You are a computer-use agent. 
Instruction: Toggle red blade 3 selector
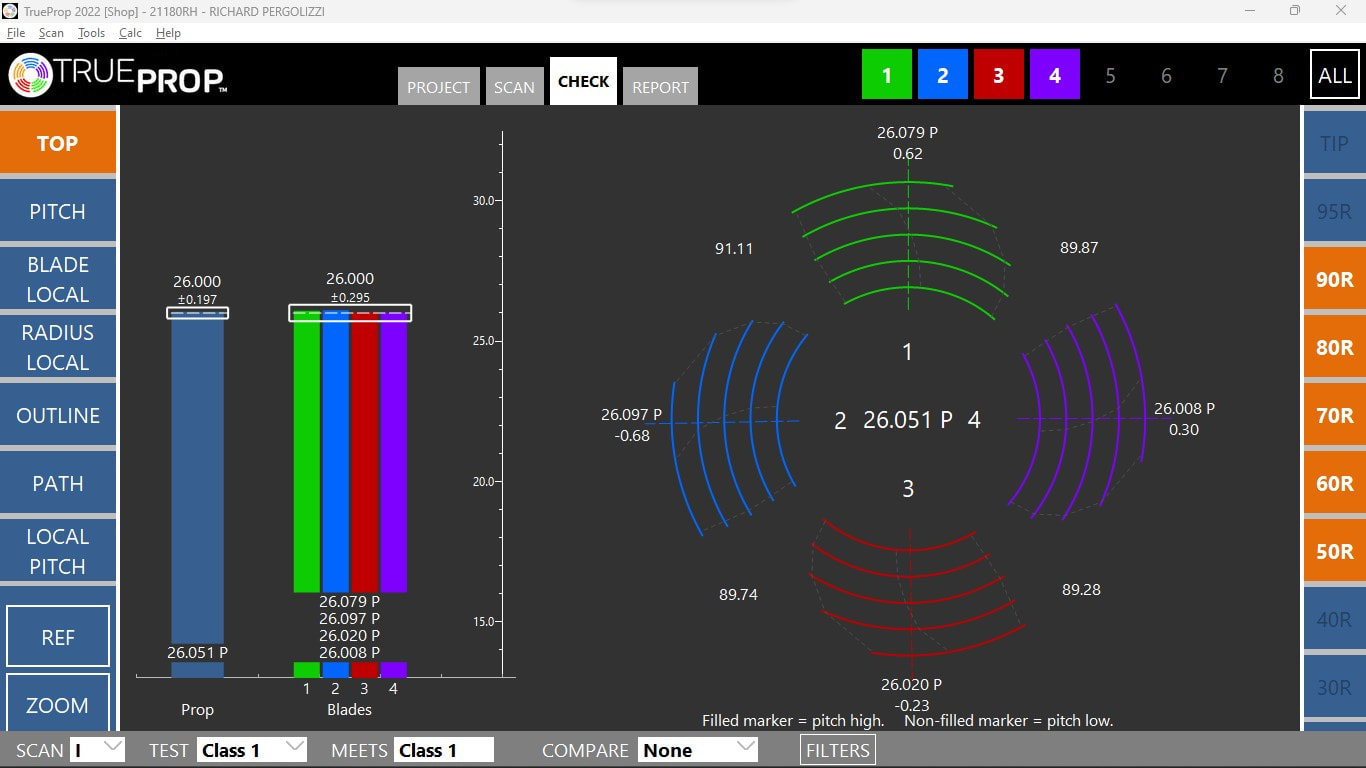(998, 75)
